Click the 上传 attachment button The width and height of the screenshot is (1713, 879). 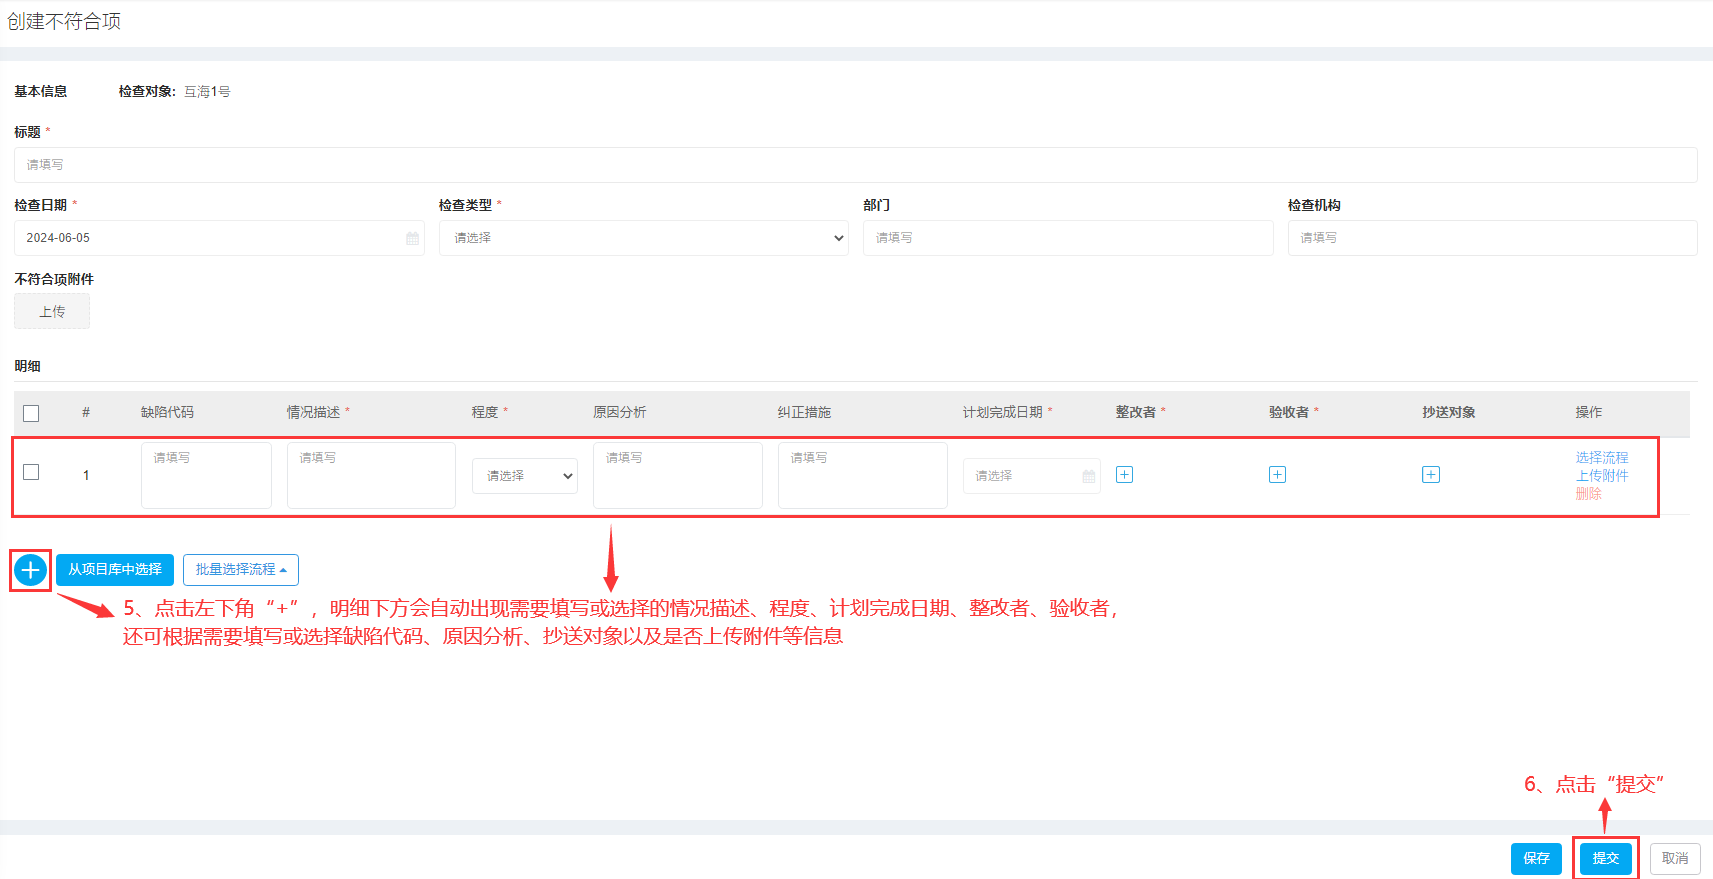(x=52, y=311)
